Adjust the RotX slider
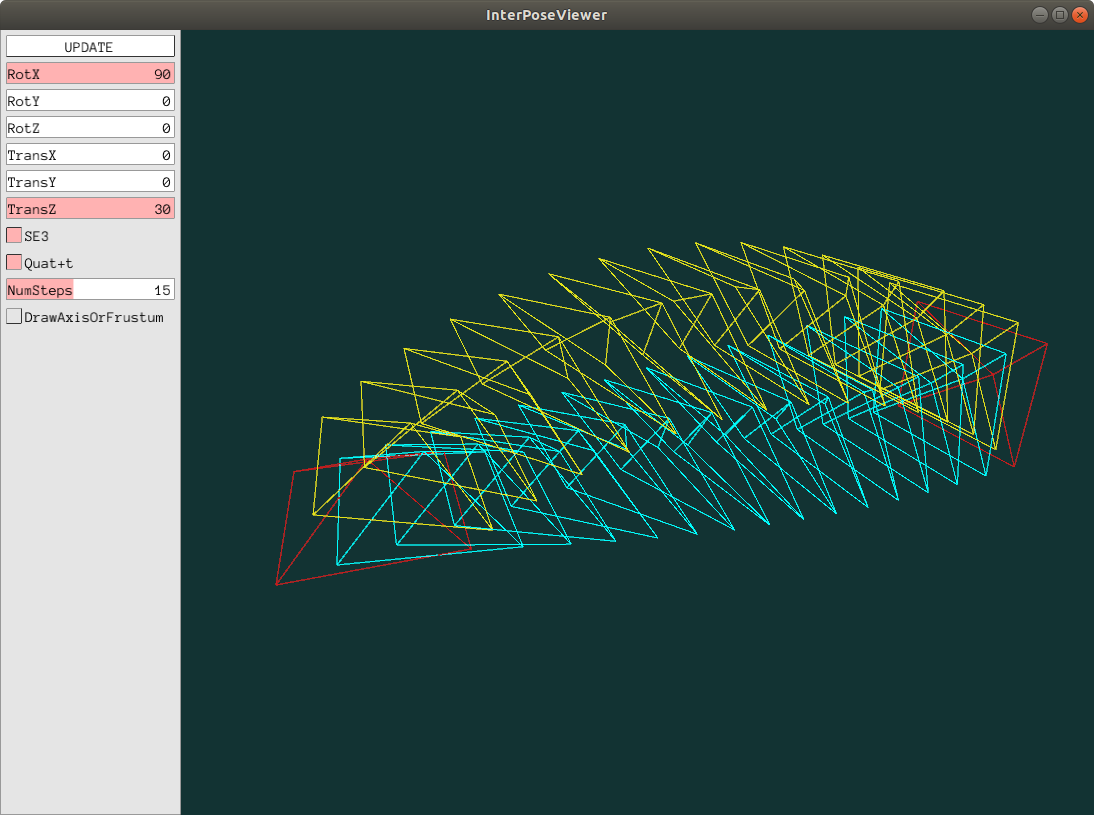 (x=90, y=74)
